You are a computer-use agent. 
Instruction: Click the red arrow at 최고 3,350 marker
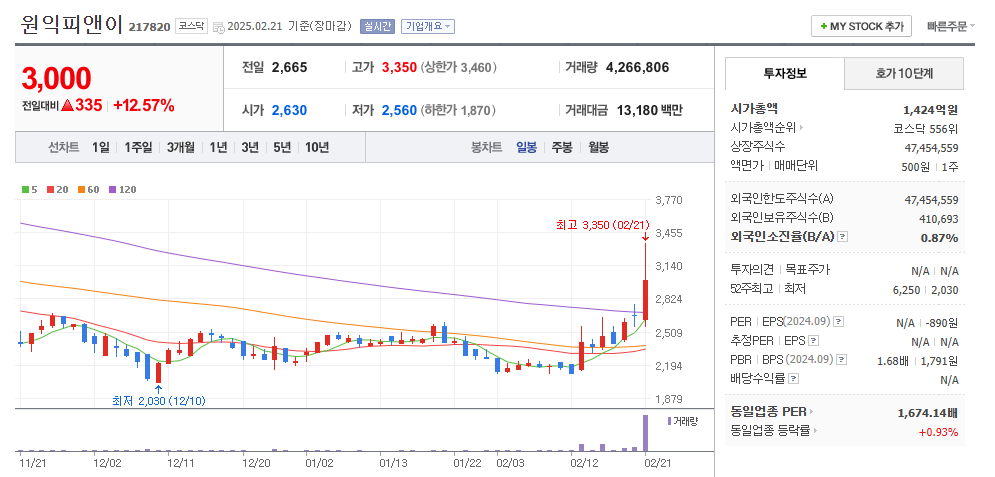pyautogui.click(x=645, y=237)
